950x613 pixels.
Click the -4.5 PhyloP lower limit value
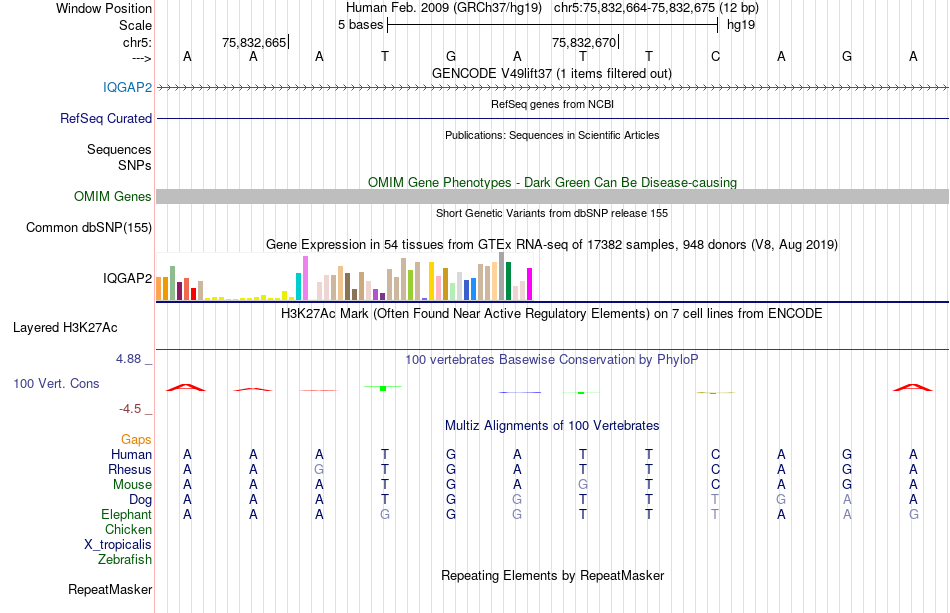point(130,409)
